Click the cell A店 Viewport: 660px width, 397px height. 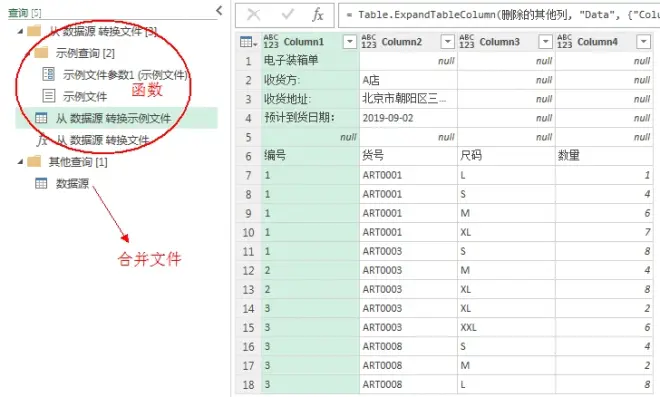coord(408,80)
